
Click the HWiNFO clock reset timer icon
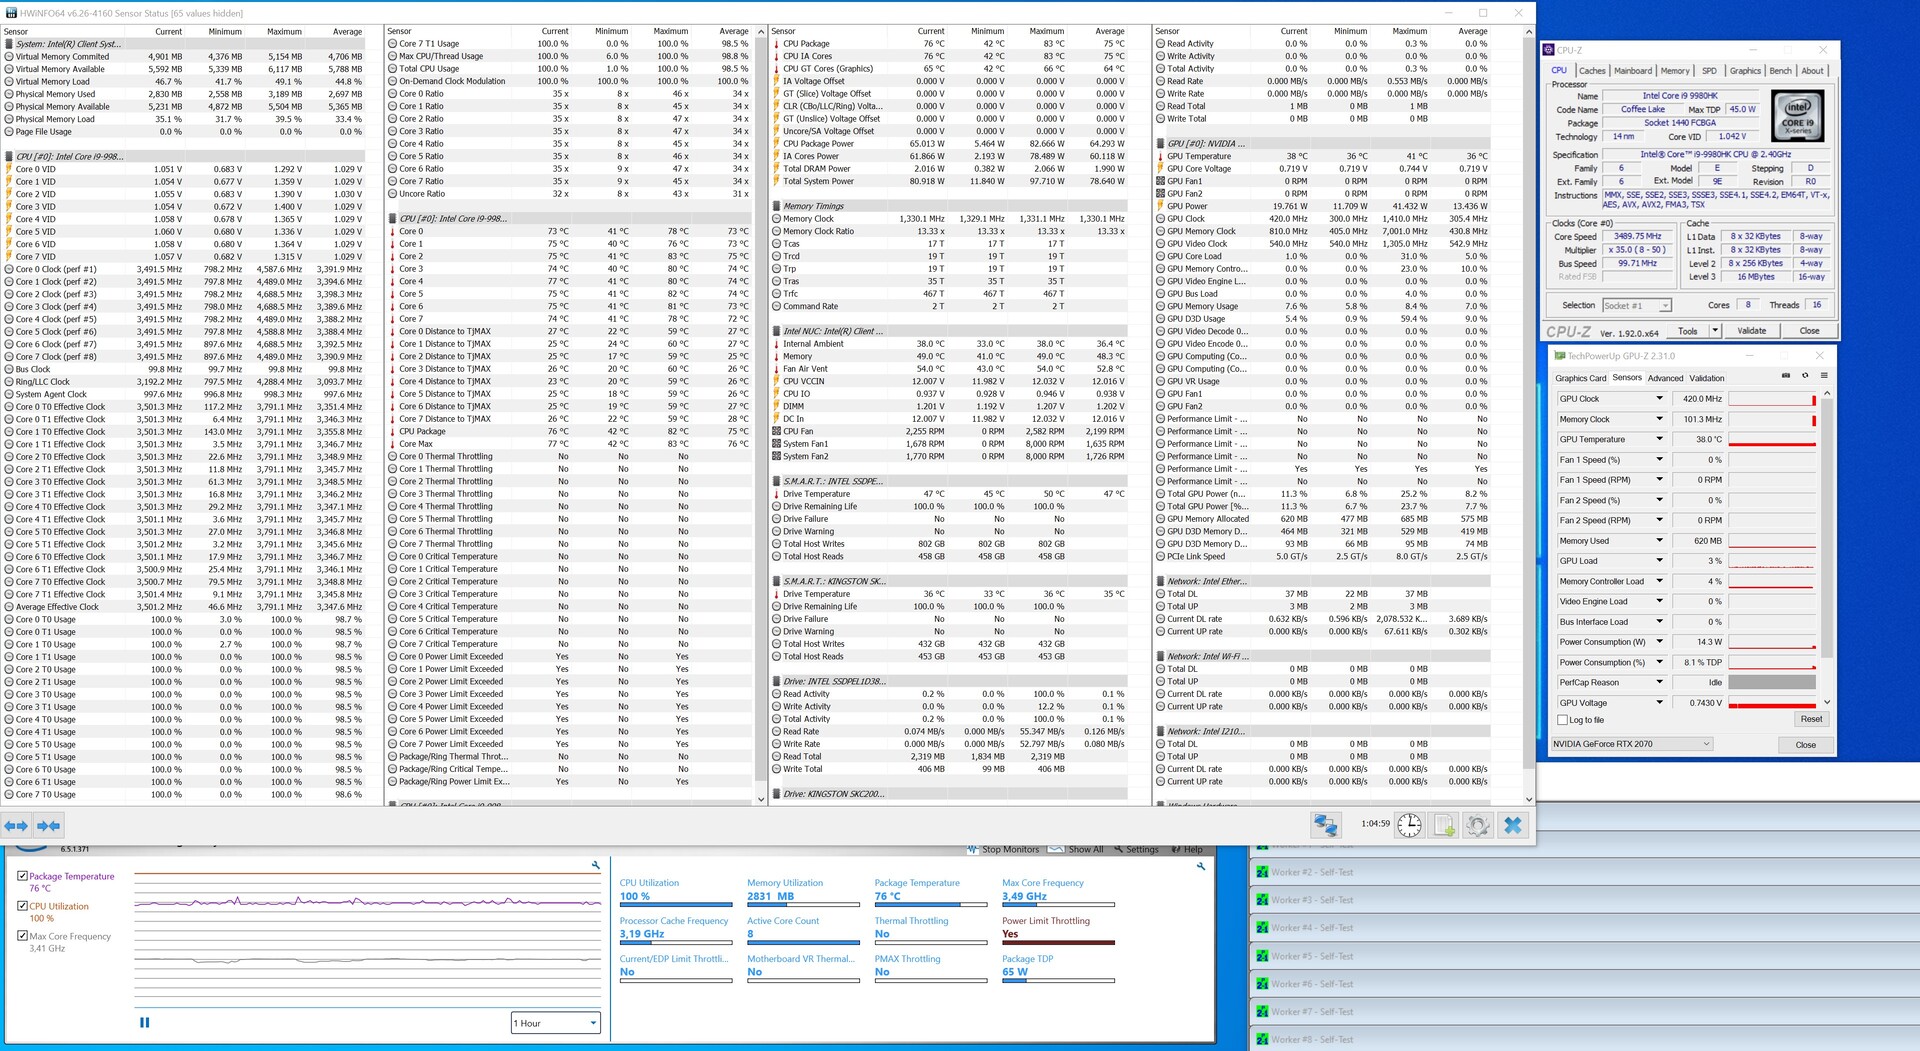(1409, 825)
